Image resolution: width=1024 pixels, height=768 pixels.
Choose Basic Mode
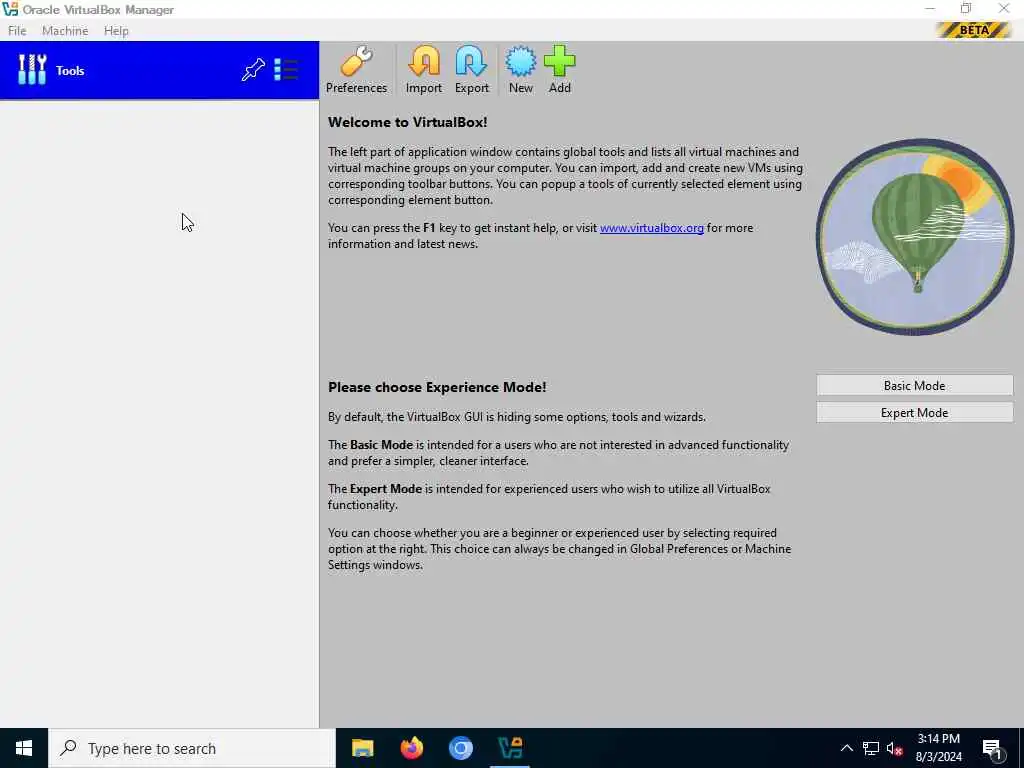(x=914, y=385)
